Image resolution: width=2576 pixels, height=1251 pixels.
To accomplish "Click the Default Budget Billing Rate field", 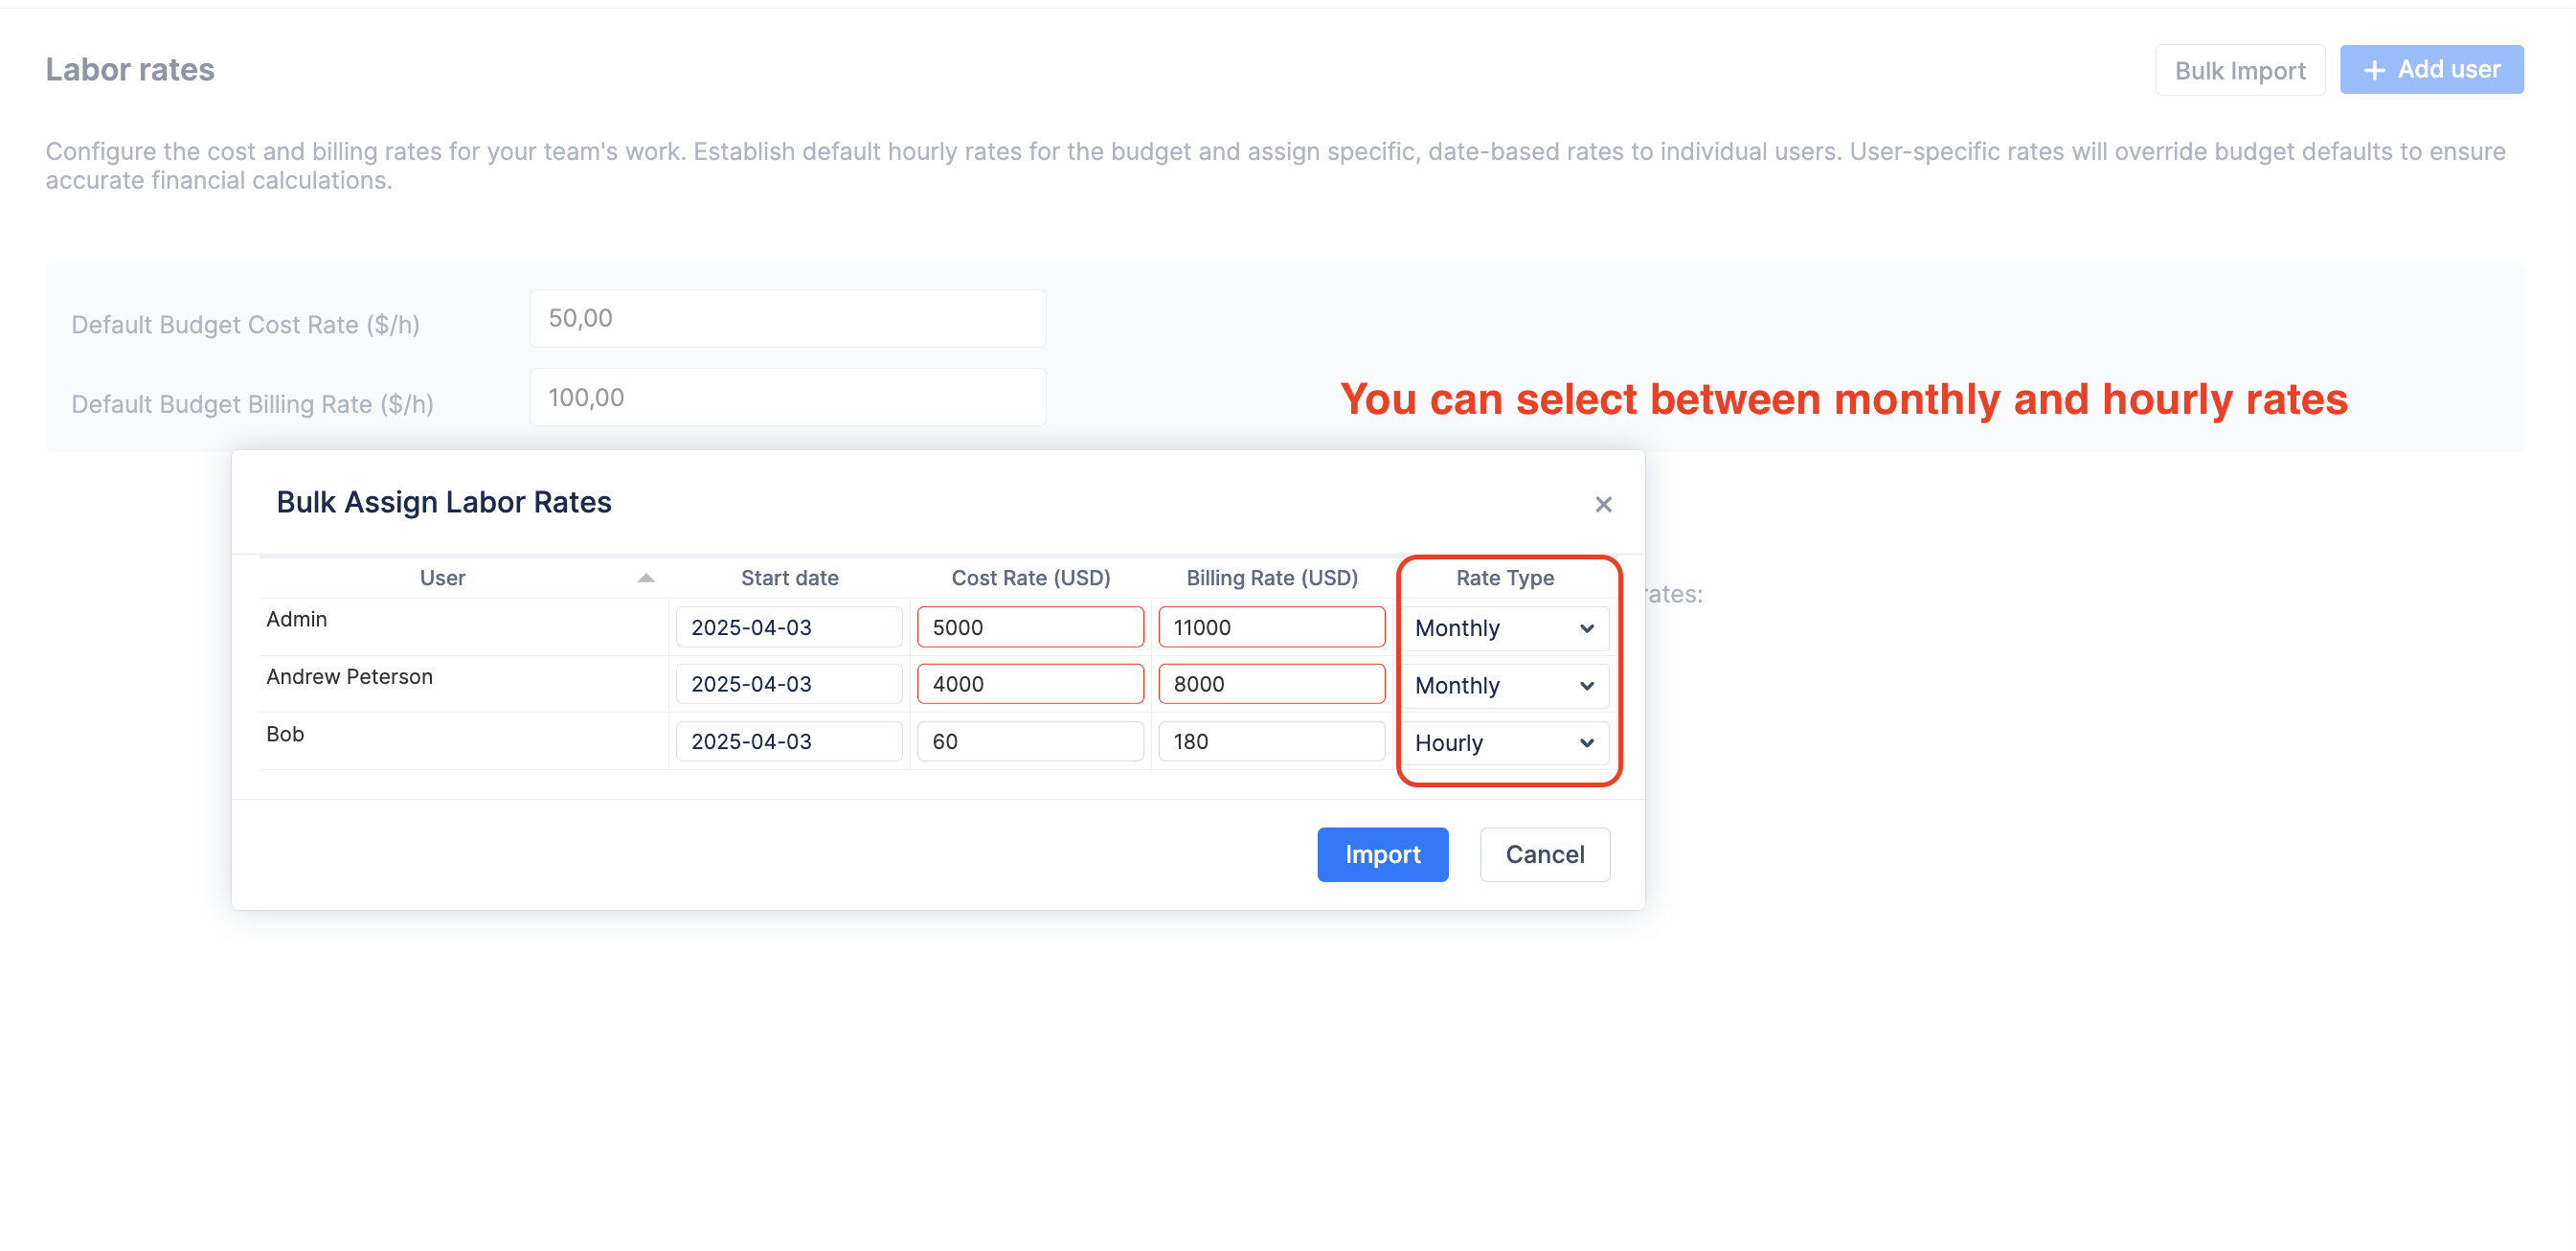I will 787,397.
